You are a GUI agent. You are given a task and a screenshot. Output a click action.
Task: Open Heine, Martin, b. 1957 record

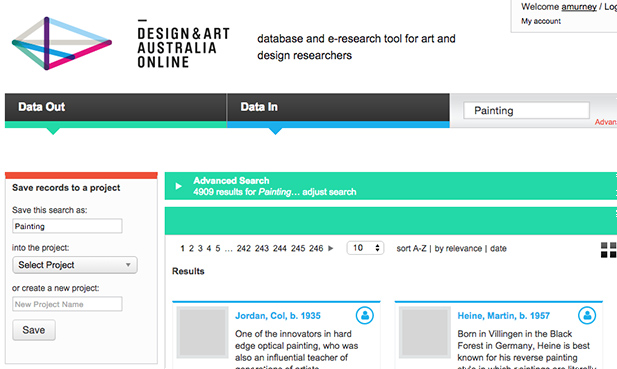[504, 316]
